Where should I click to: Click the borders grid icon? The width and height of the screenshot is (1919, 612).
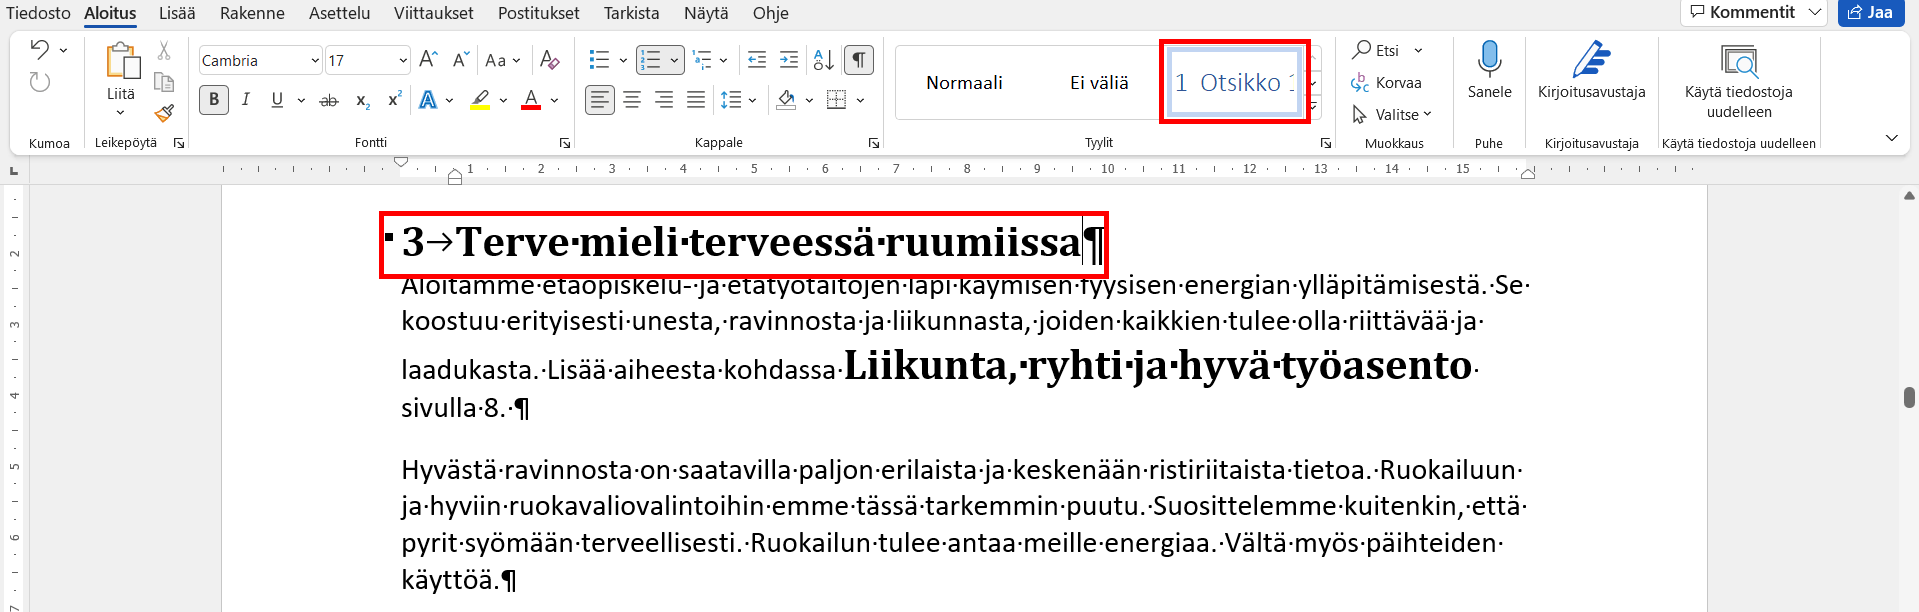837,100
